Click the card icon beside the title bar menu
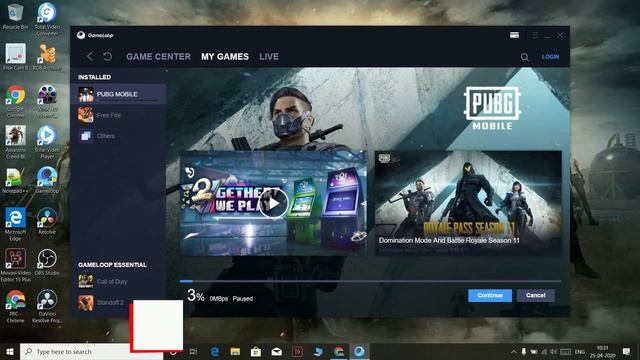The width and height of the screenshot is (640, 360). 514,35
